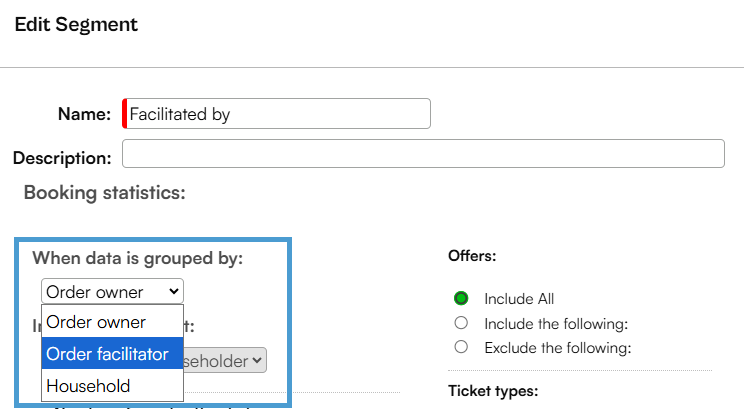Select the 'Include All' offers radio button
This screenshot has height=409, width=744.
coord(461,298)
